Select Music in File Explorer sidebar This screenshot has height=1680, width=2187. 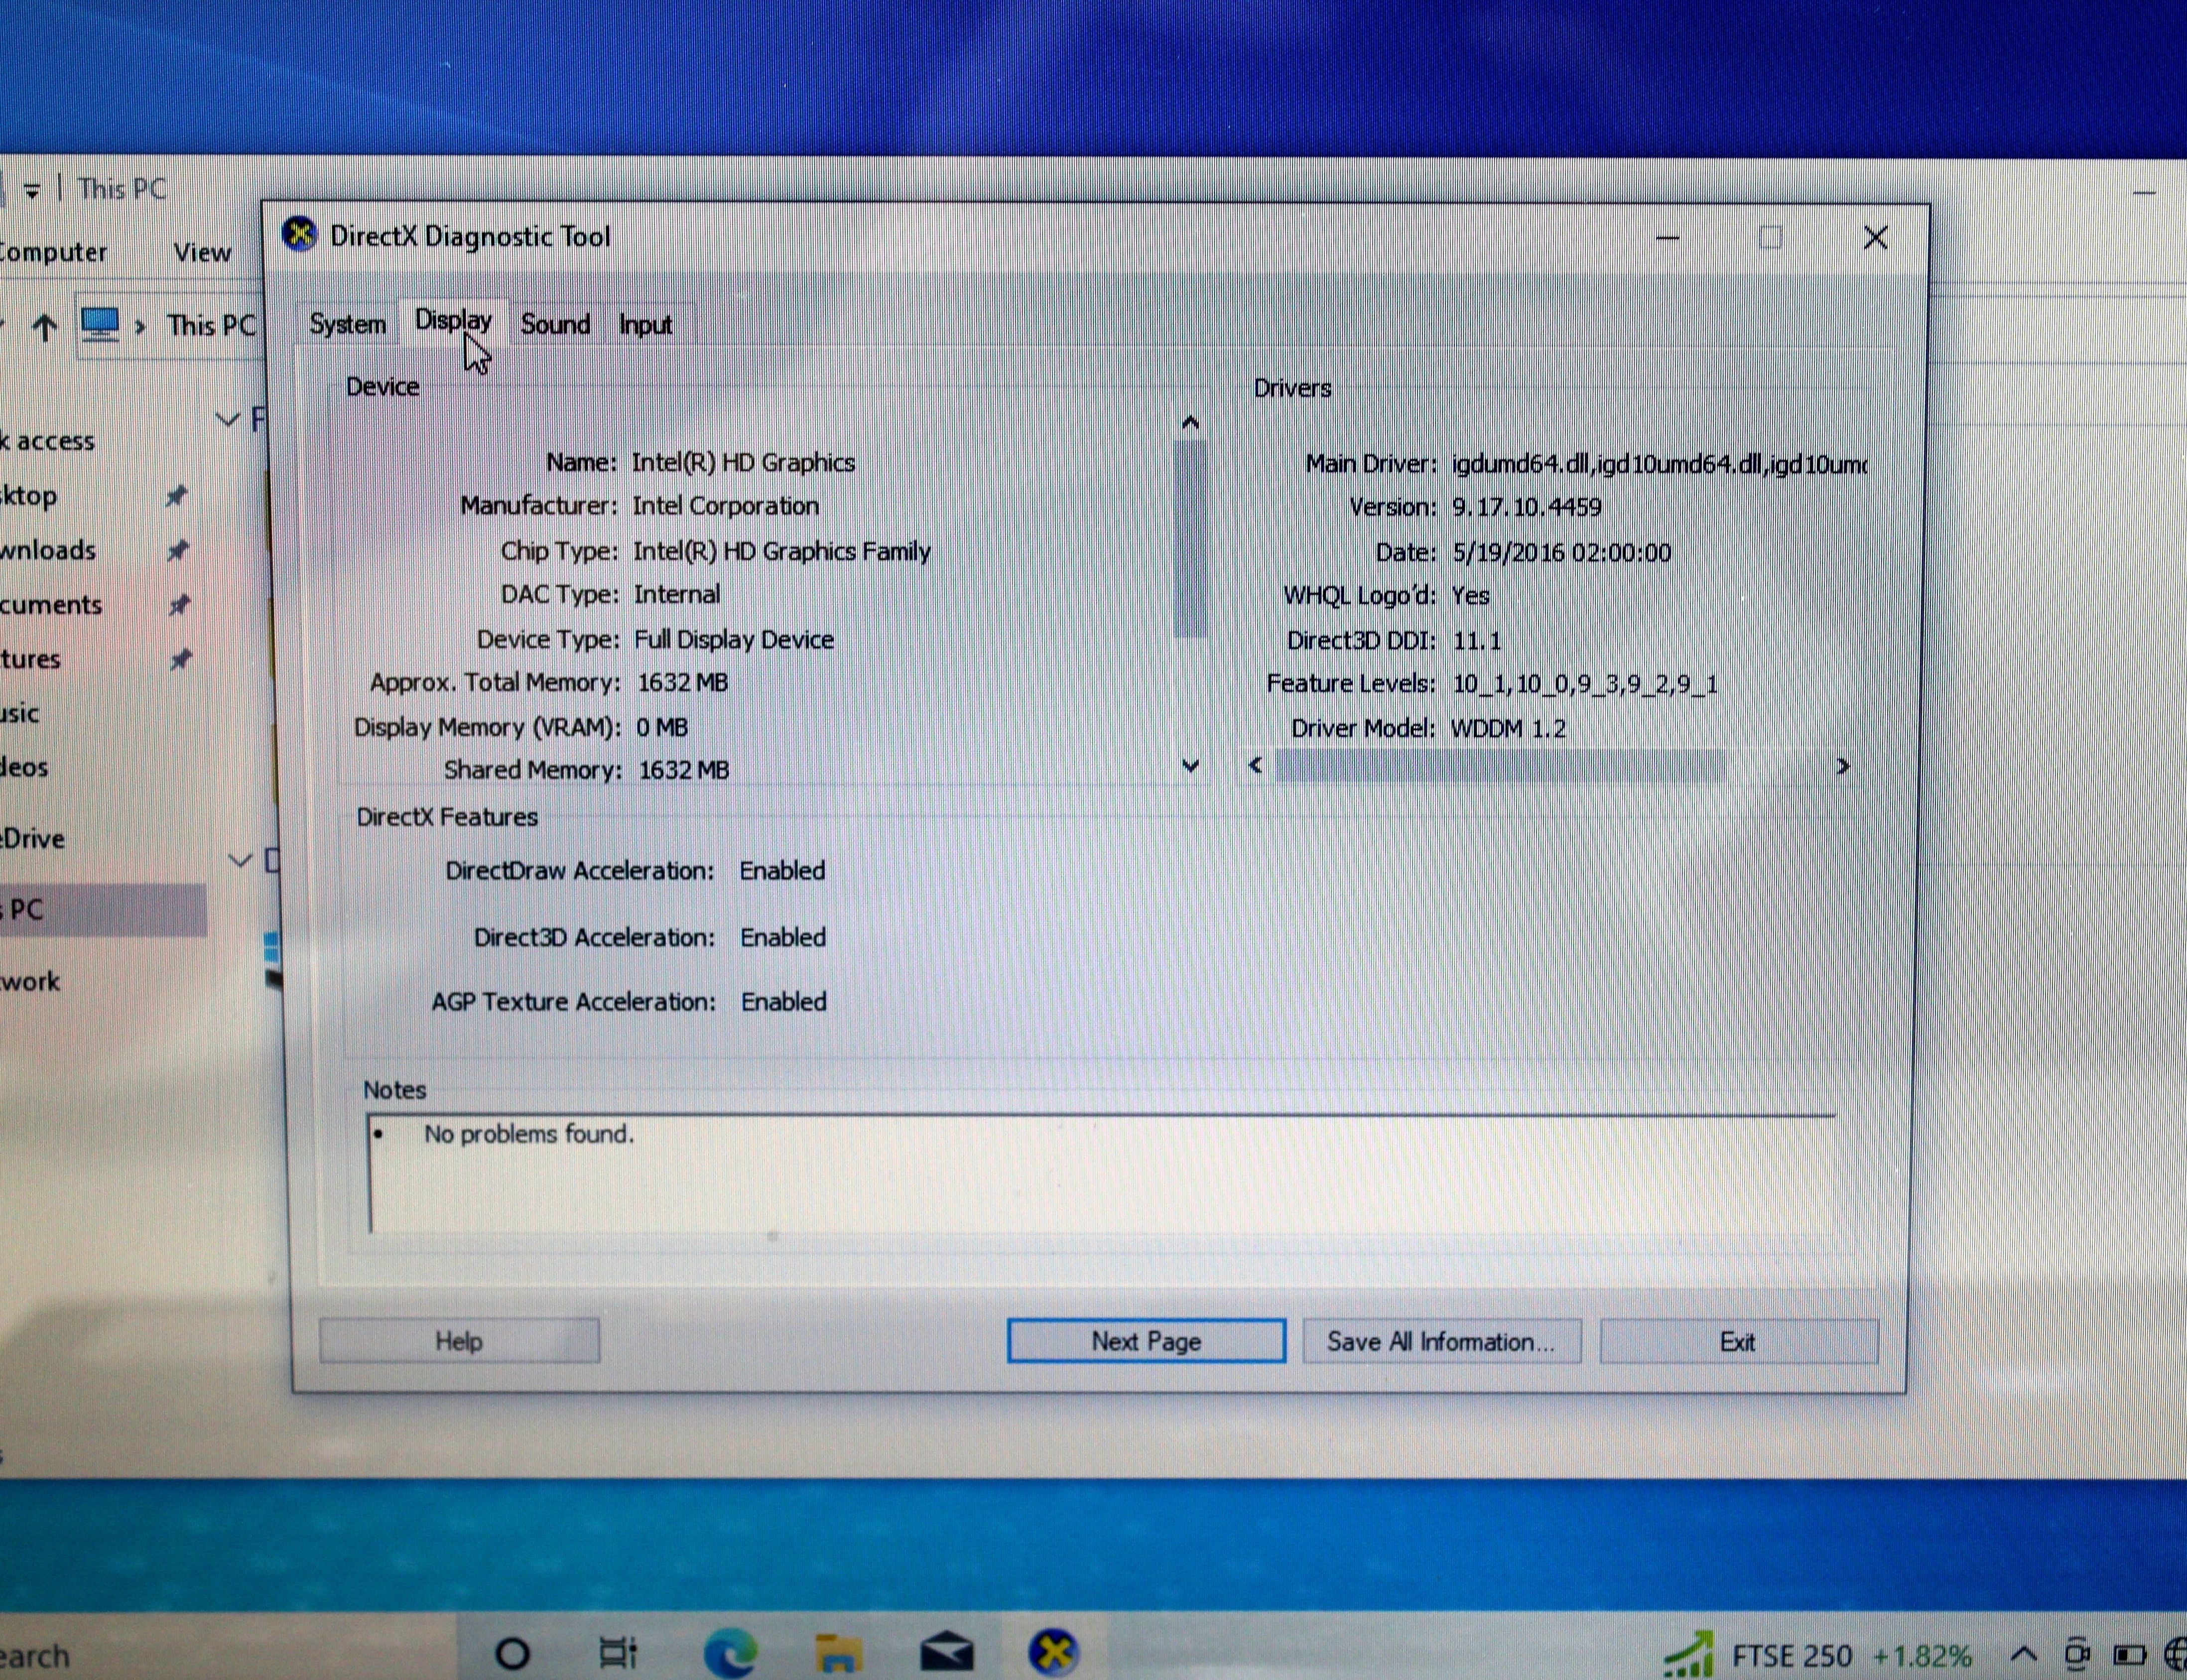pyautogui.click(x=20, y=713)
